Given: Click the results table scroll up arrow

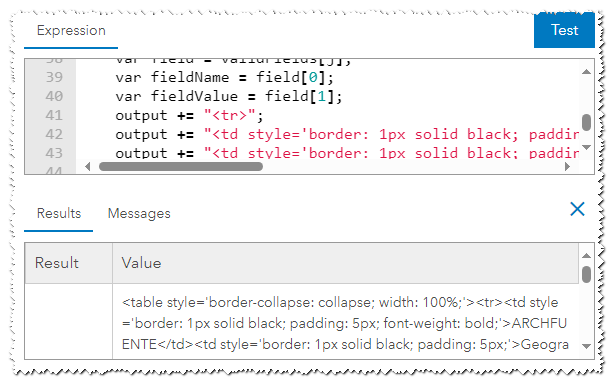Looking at the screenshot, I should pyautogui.click(x=586, y=256).
